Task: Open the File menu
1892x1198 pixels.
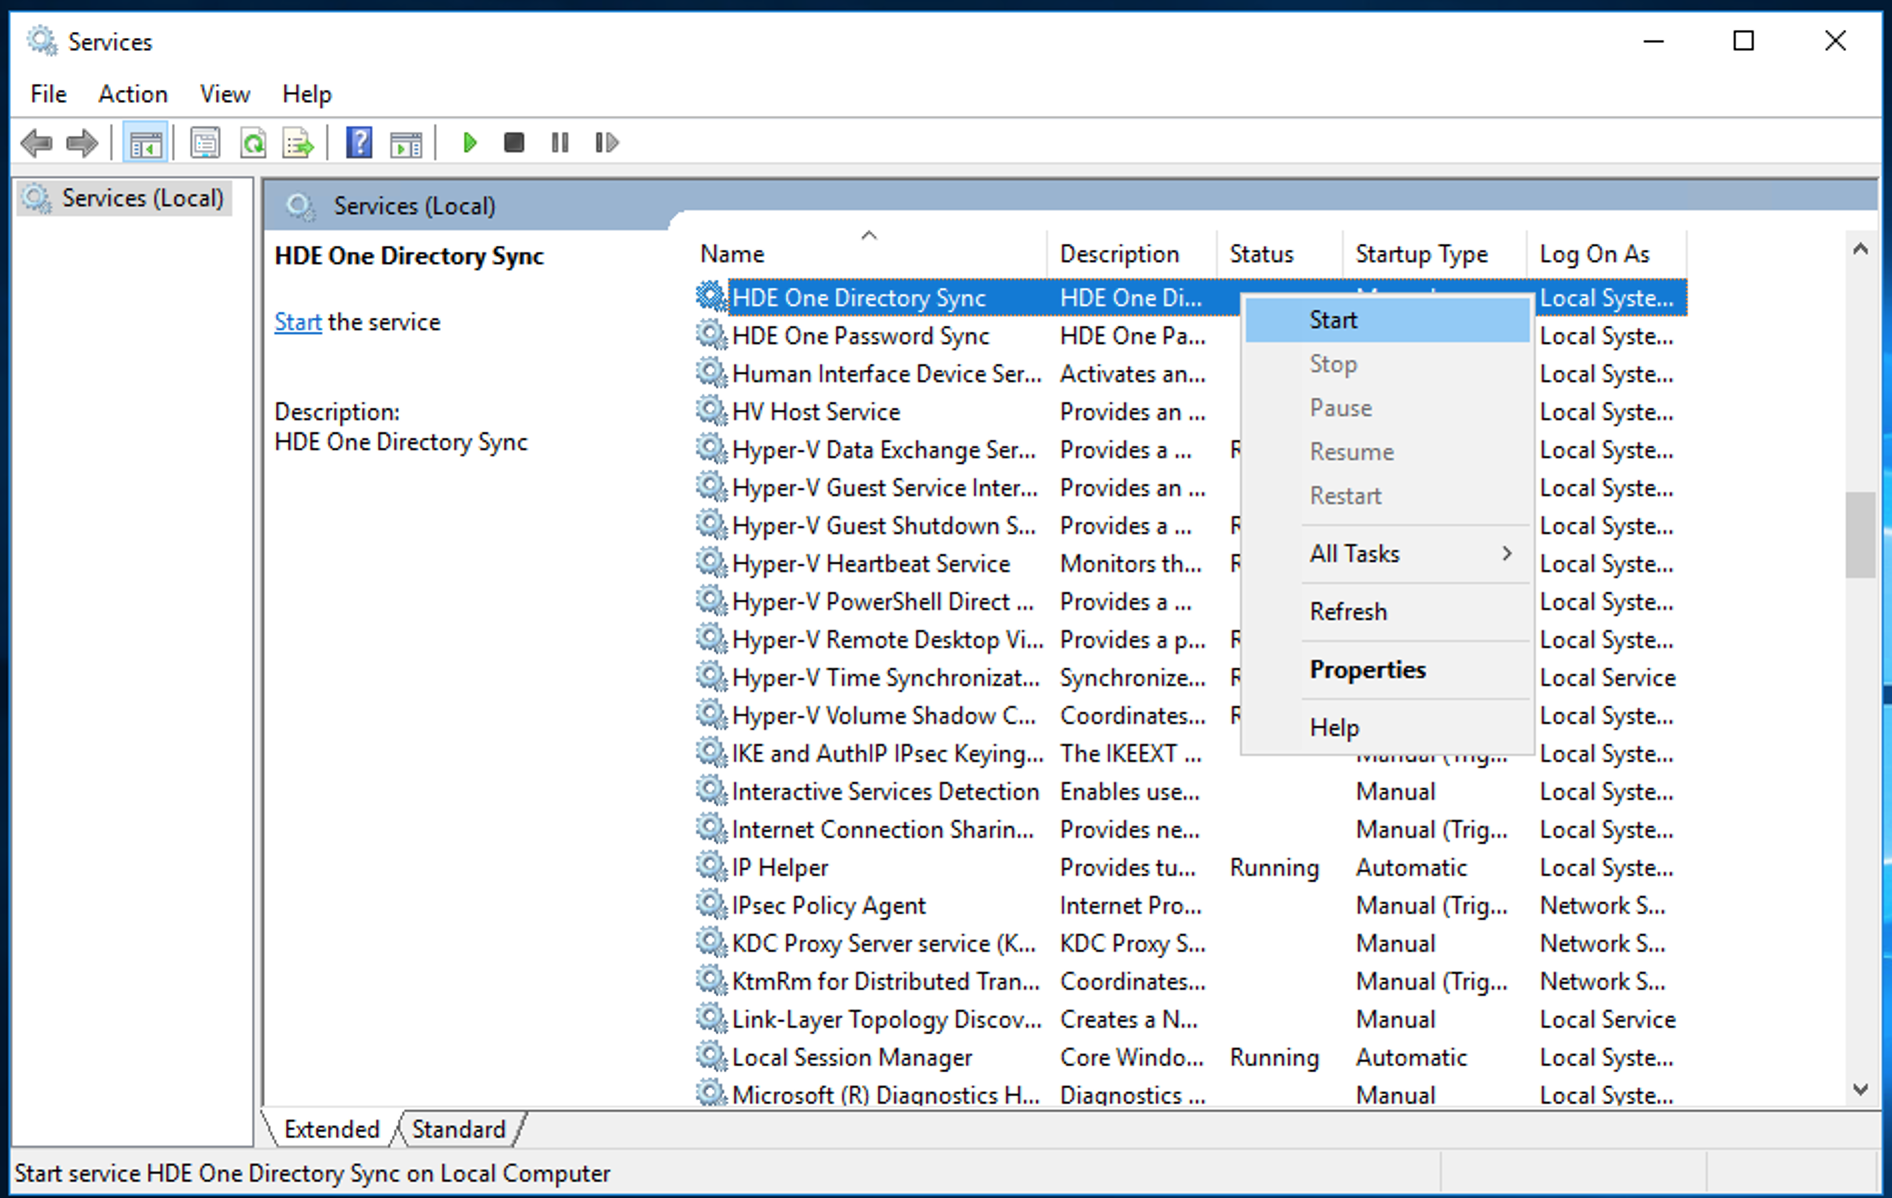Action: point(48,94)
